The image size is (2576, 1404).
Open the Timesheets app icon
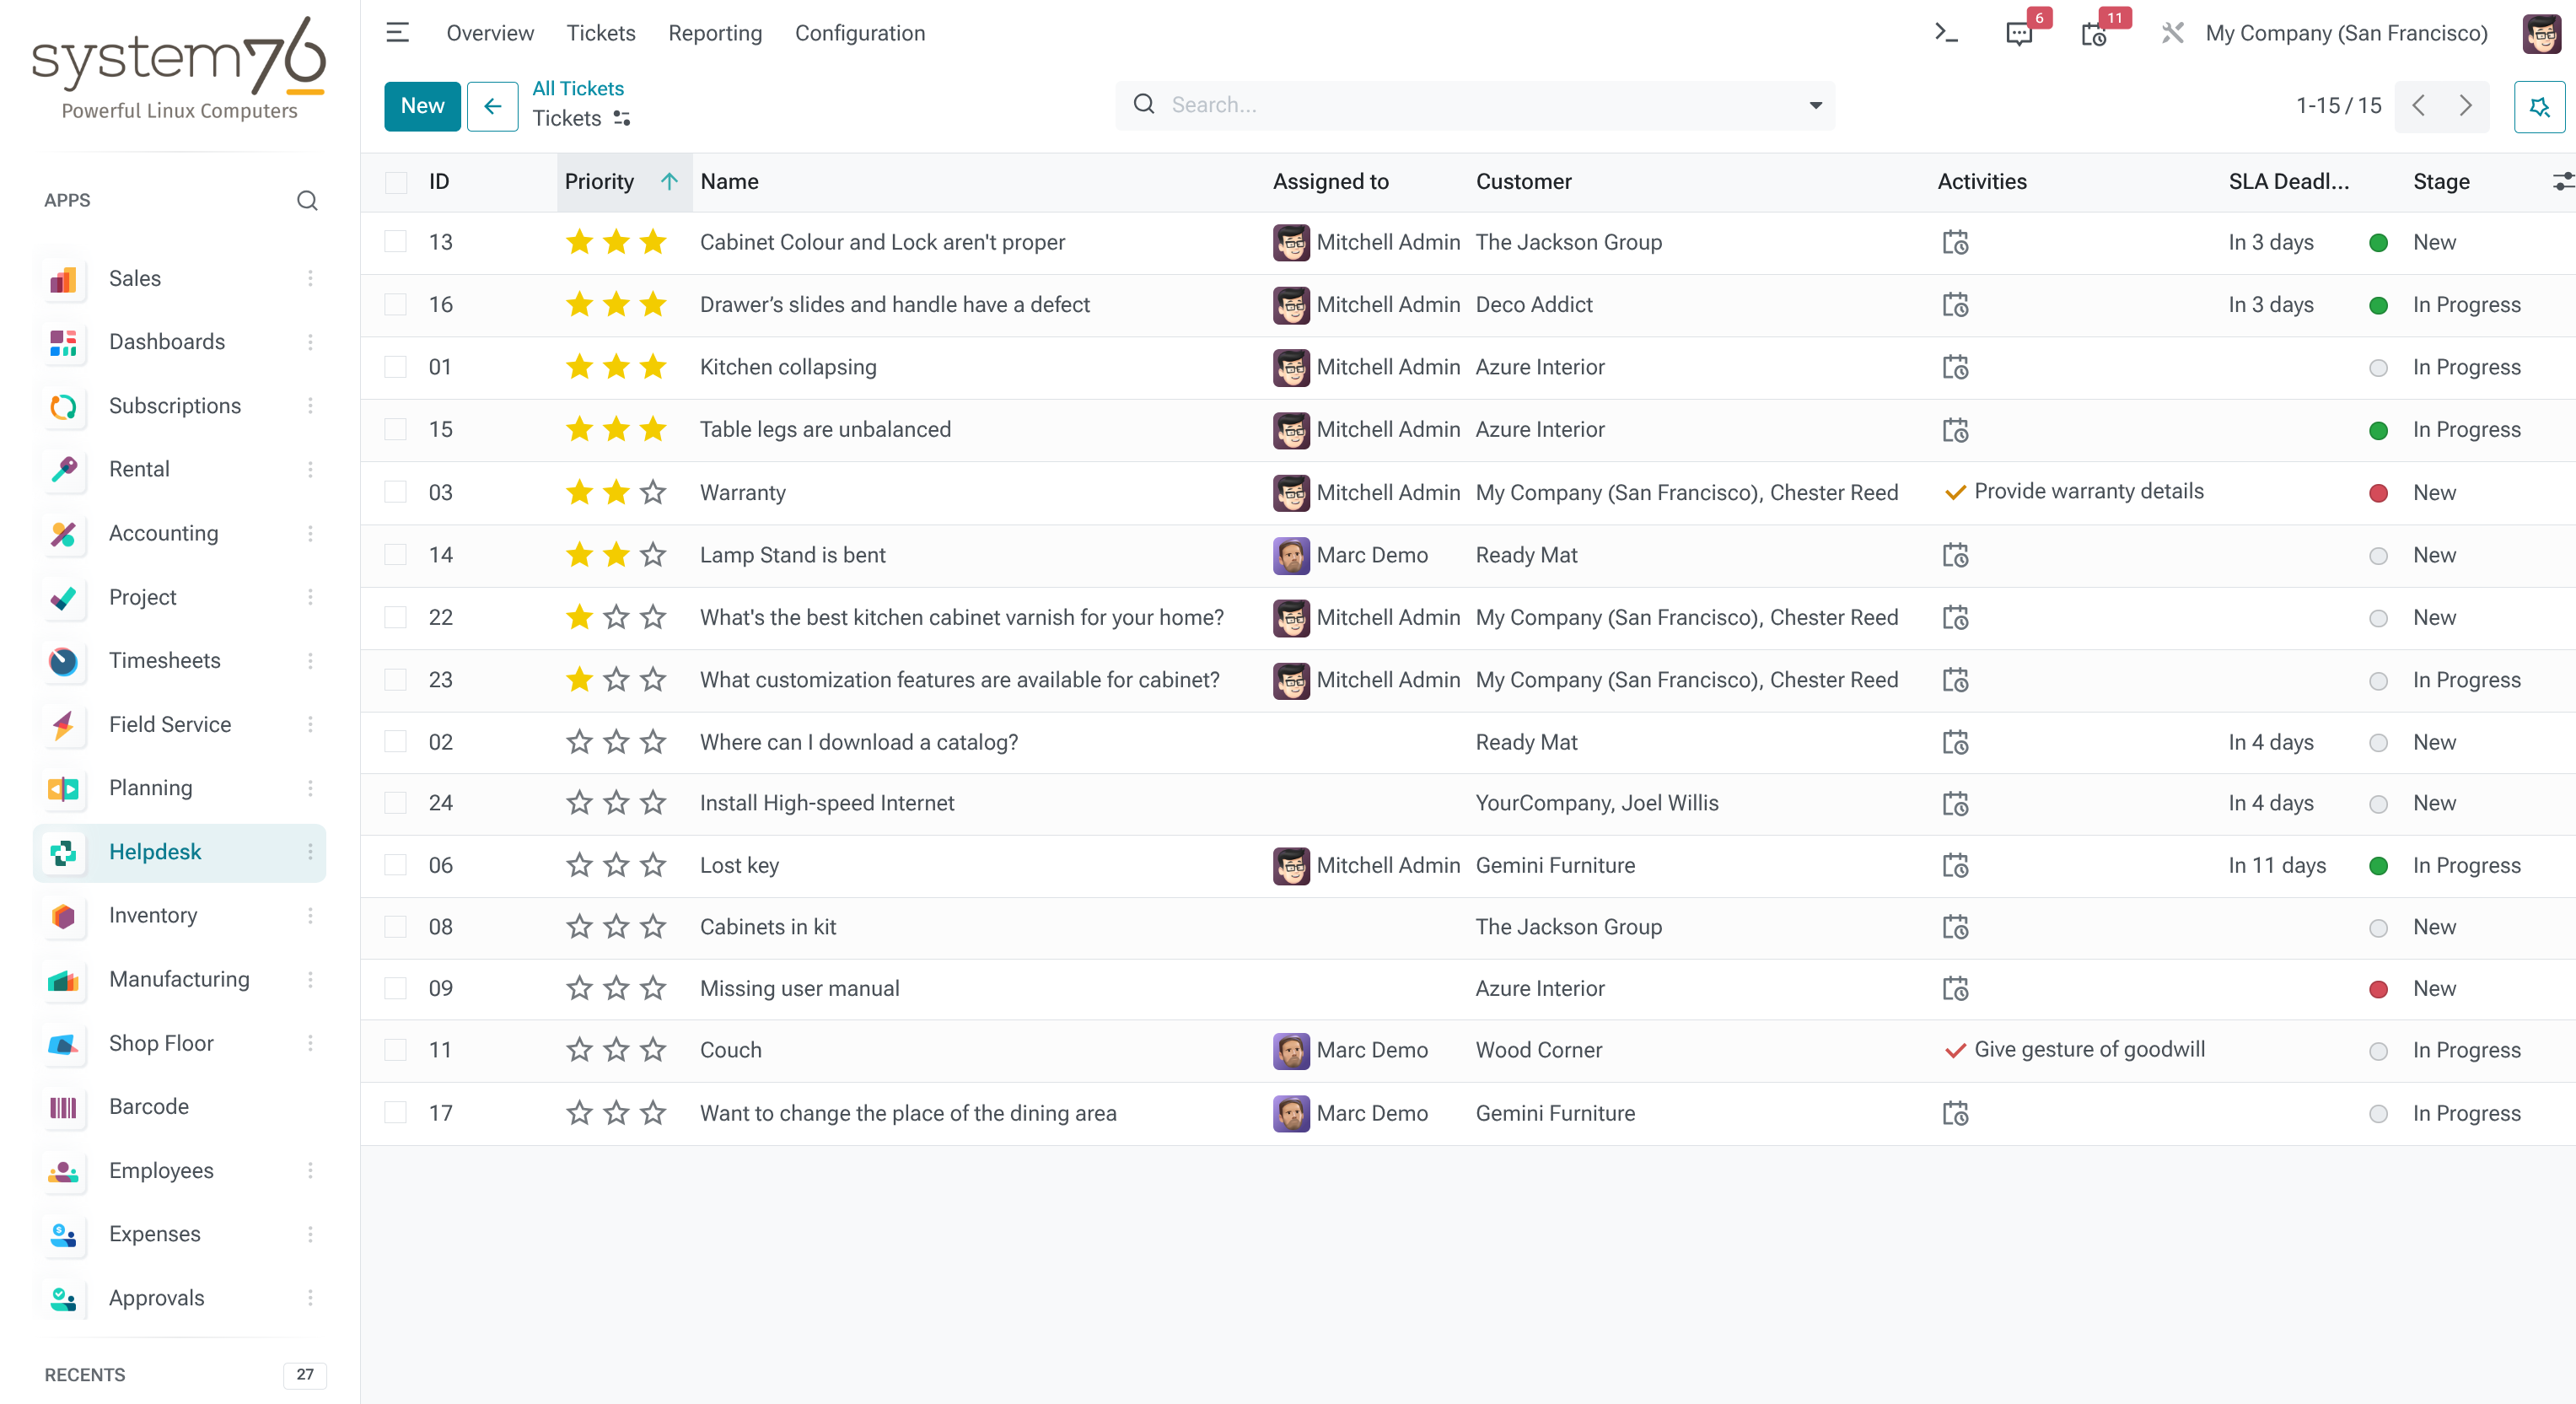[63, 661]
